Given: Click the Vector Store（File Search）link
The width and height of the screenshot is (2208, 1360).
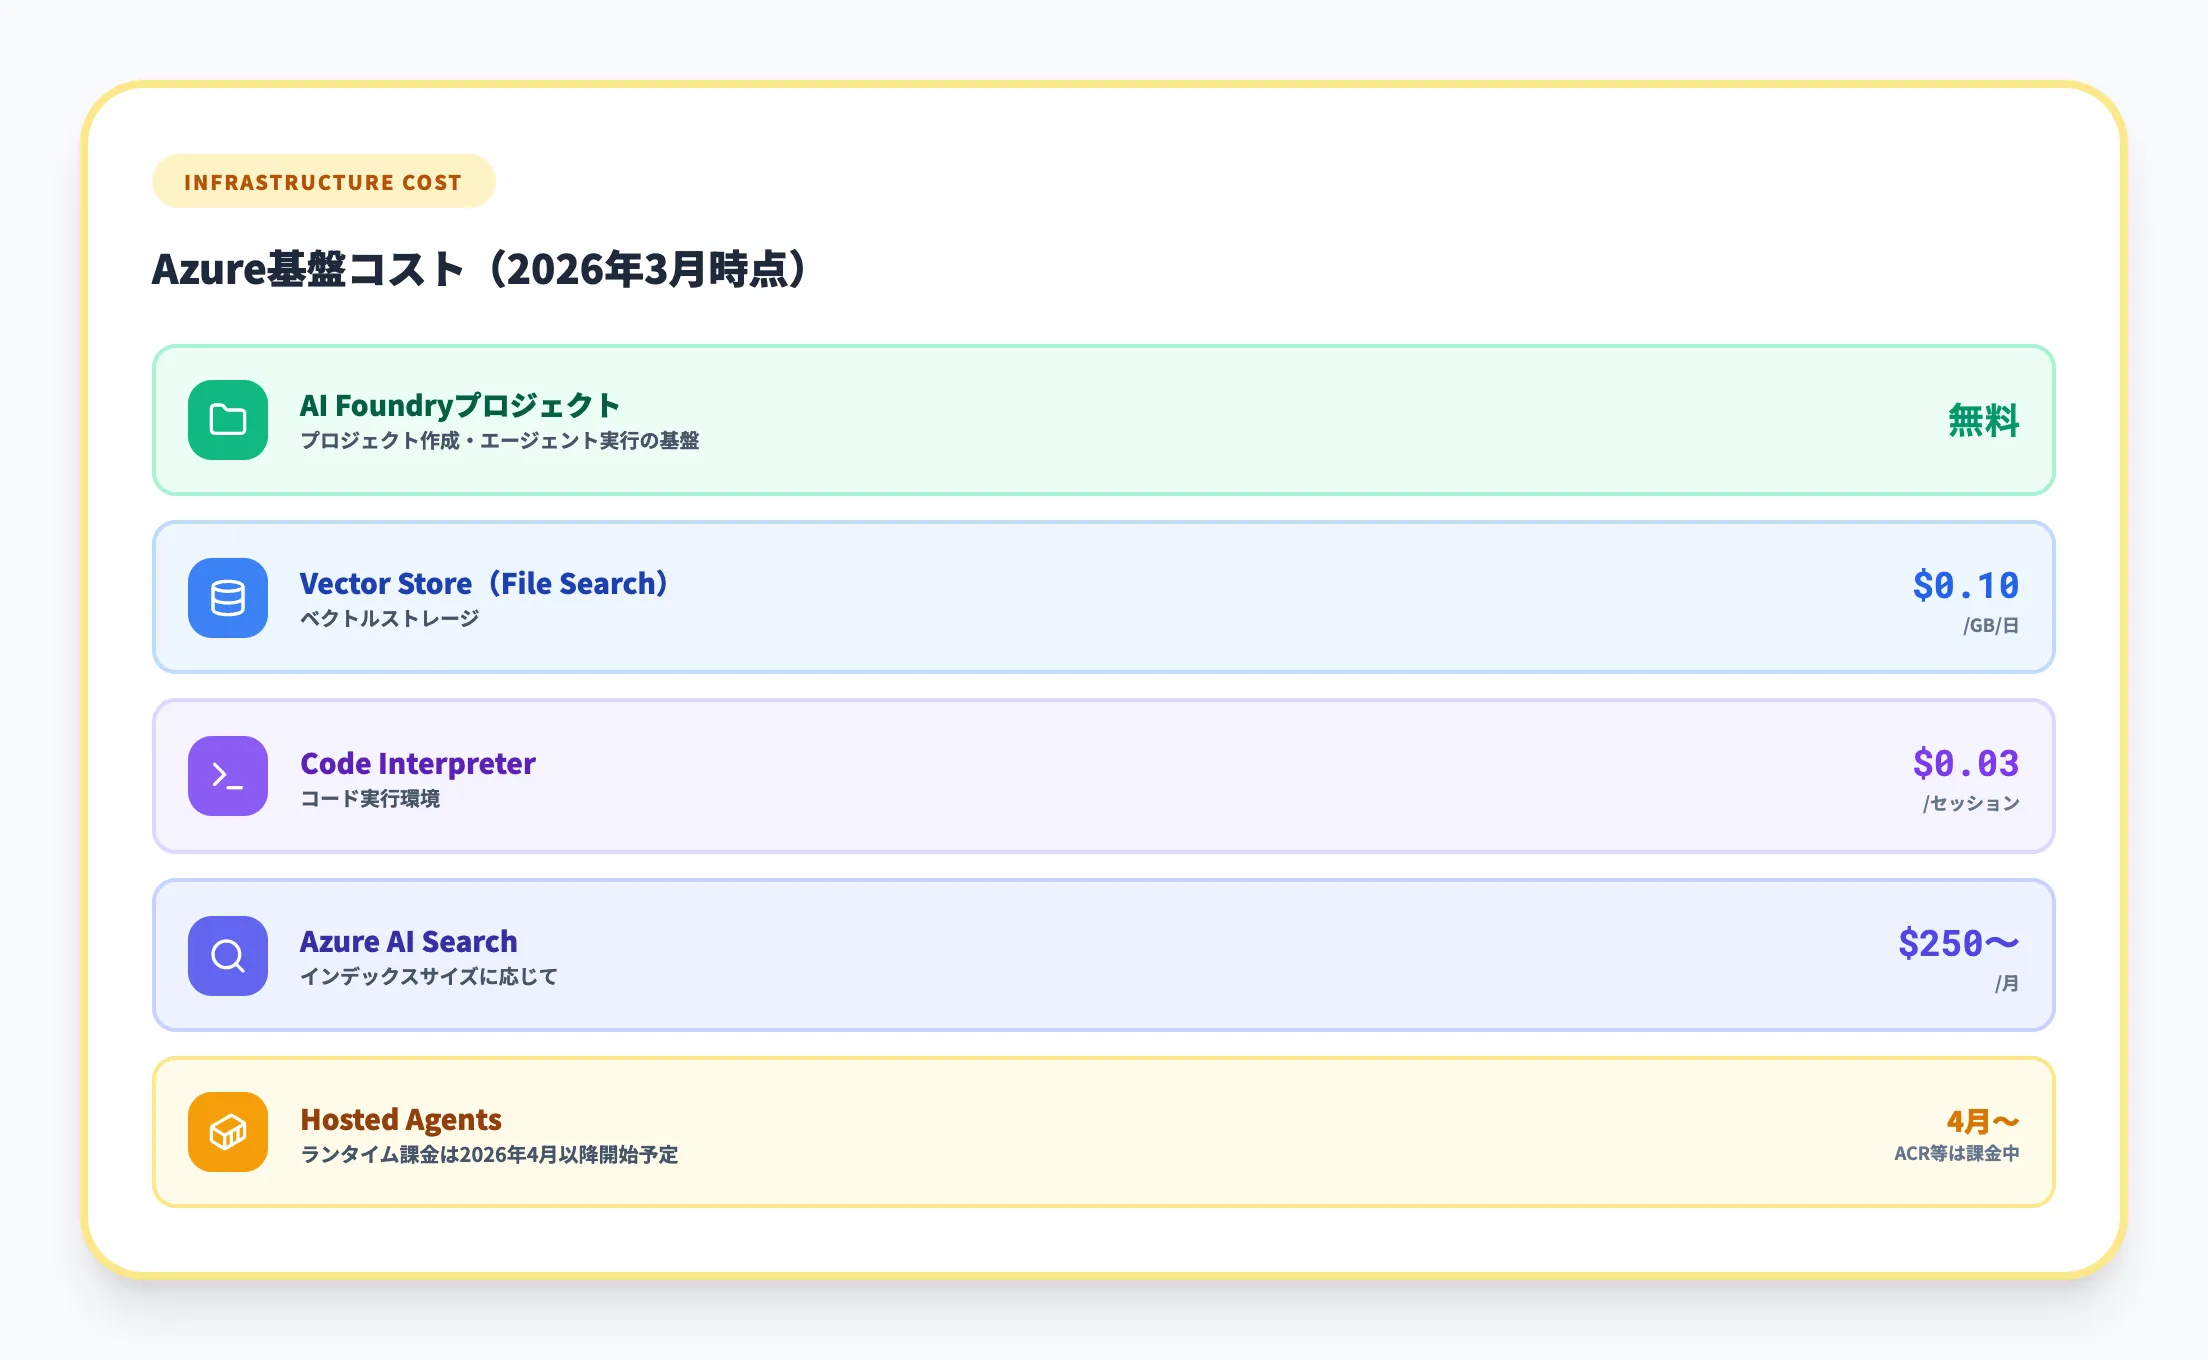Looking at the screenshot, I should point(485,583).
